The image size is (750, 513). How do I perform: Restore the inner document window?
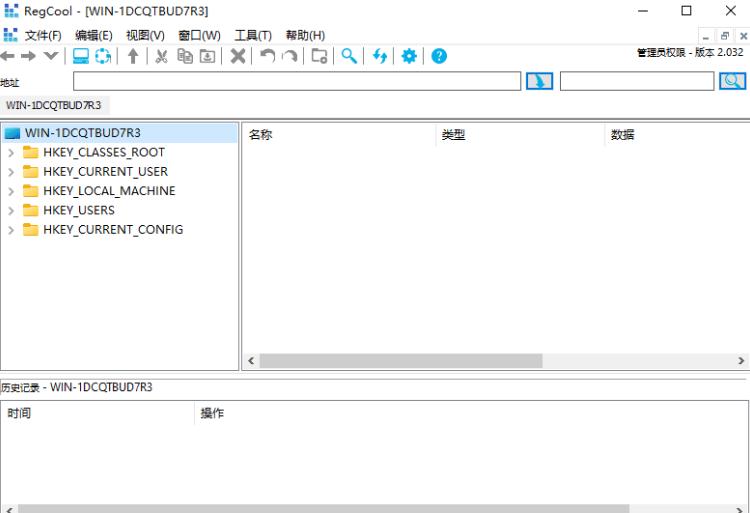point(724,36)
